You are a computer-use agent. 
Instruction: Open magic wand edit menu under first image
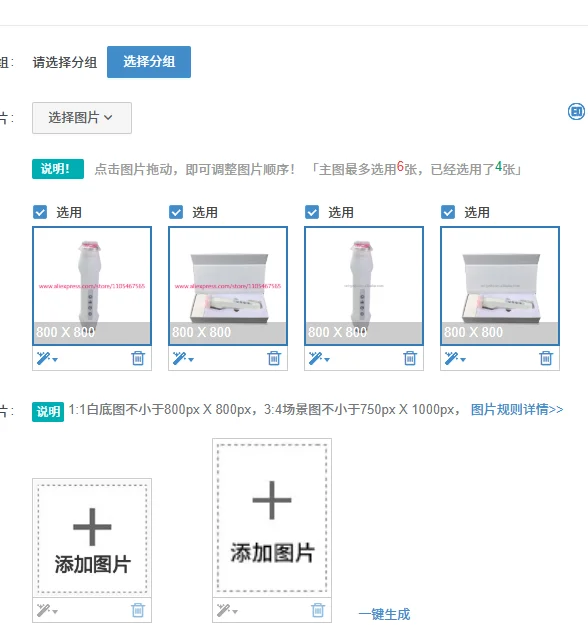pyautogui.click(x=47, y=358)
